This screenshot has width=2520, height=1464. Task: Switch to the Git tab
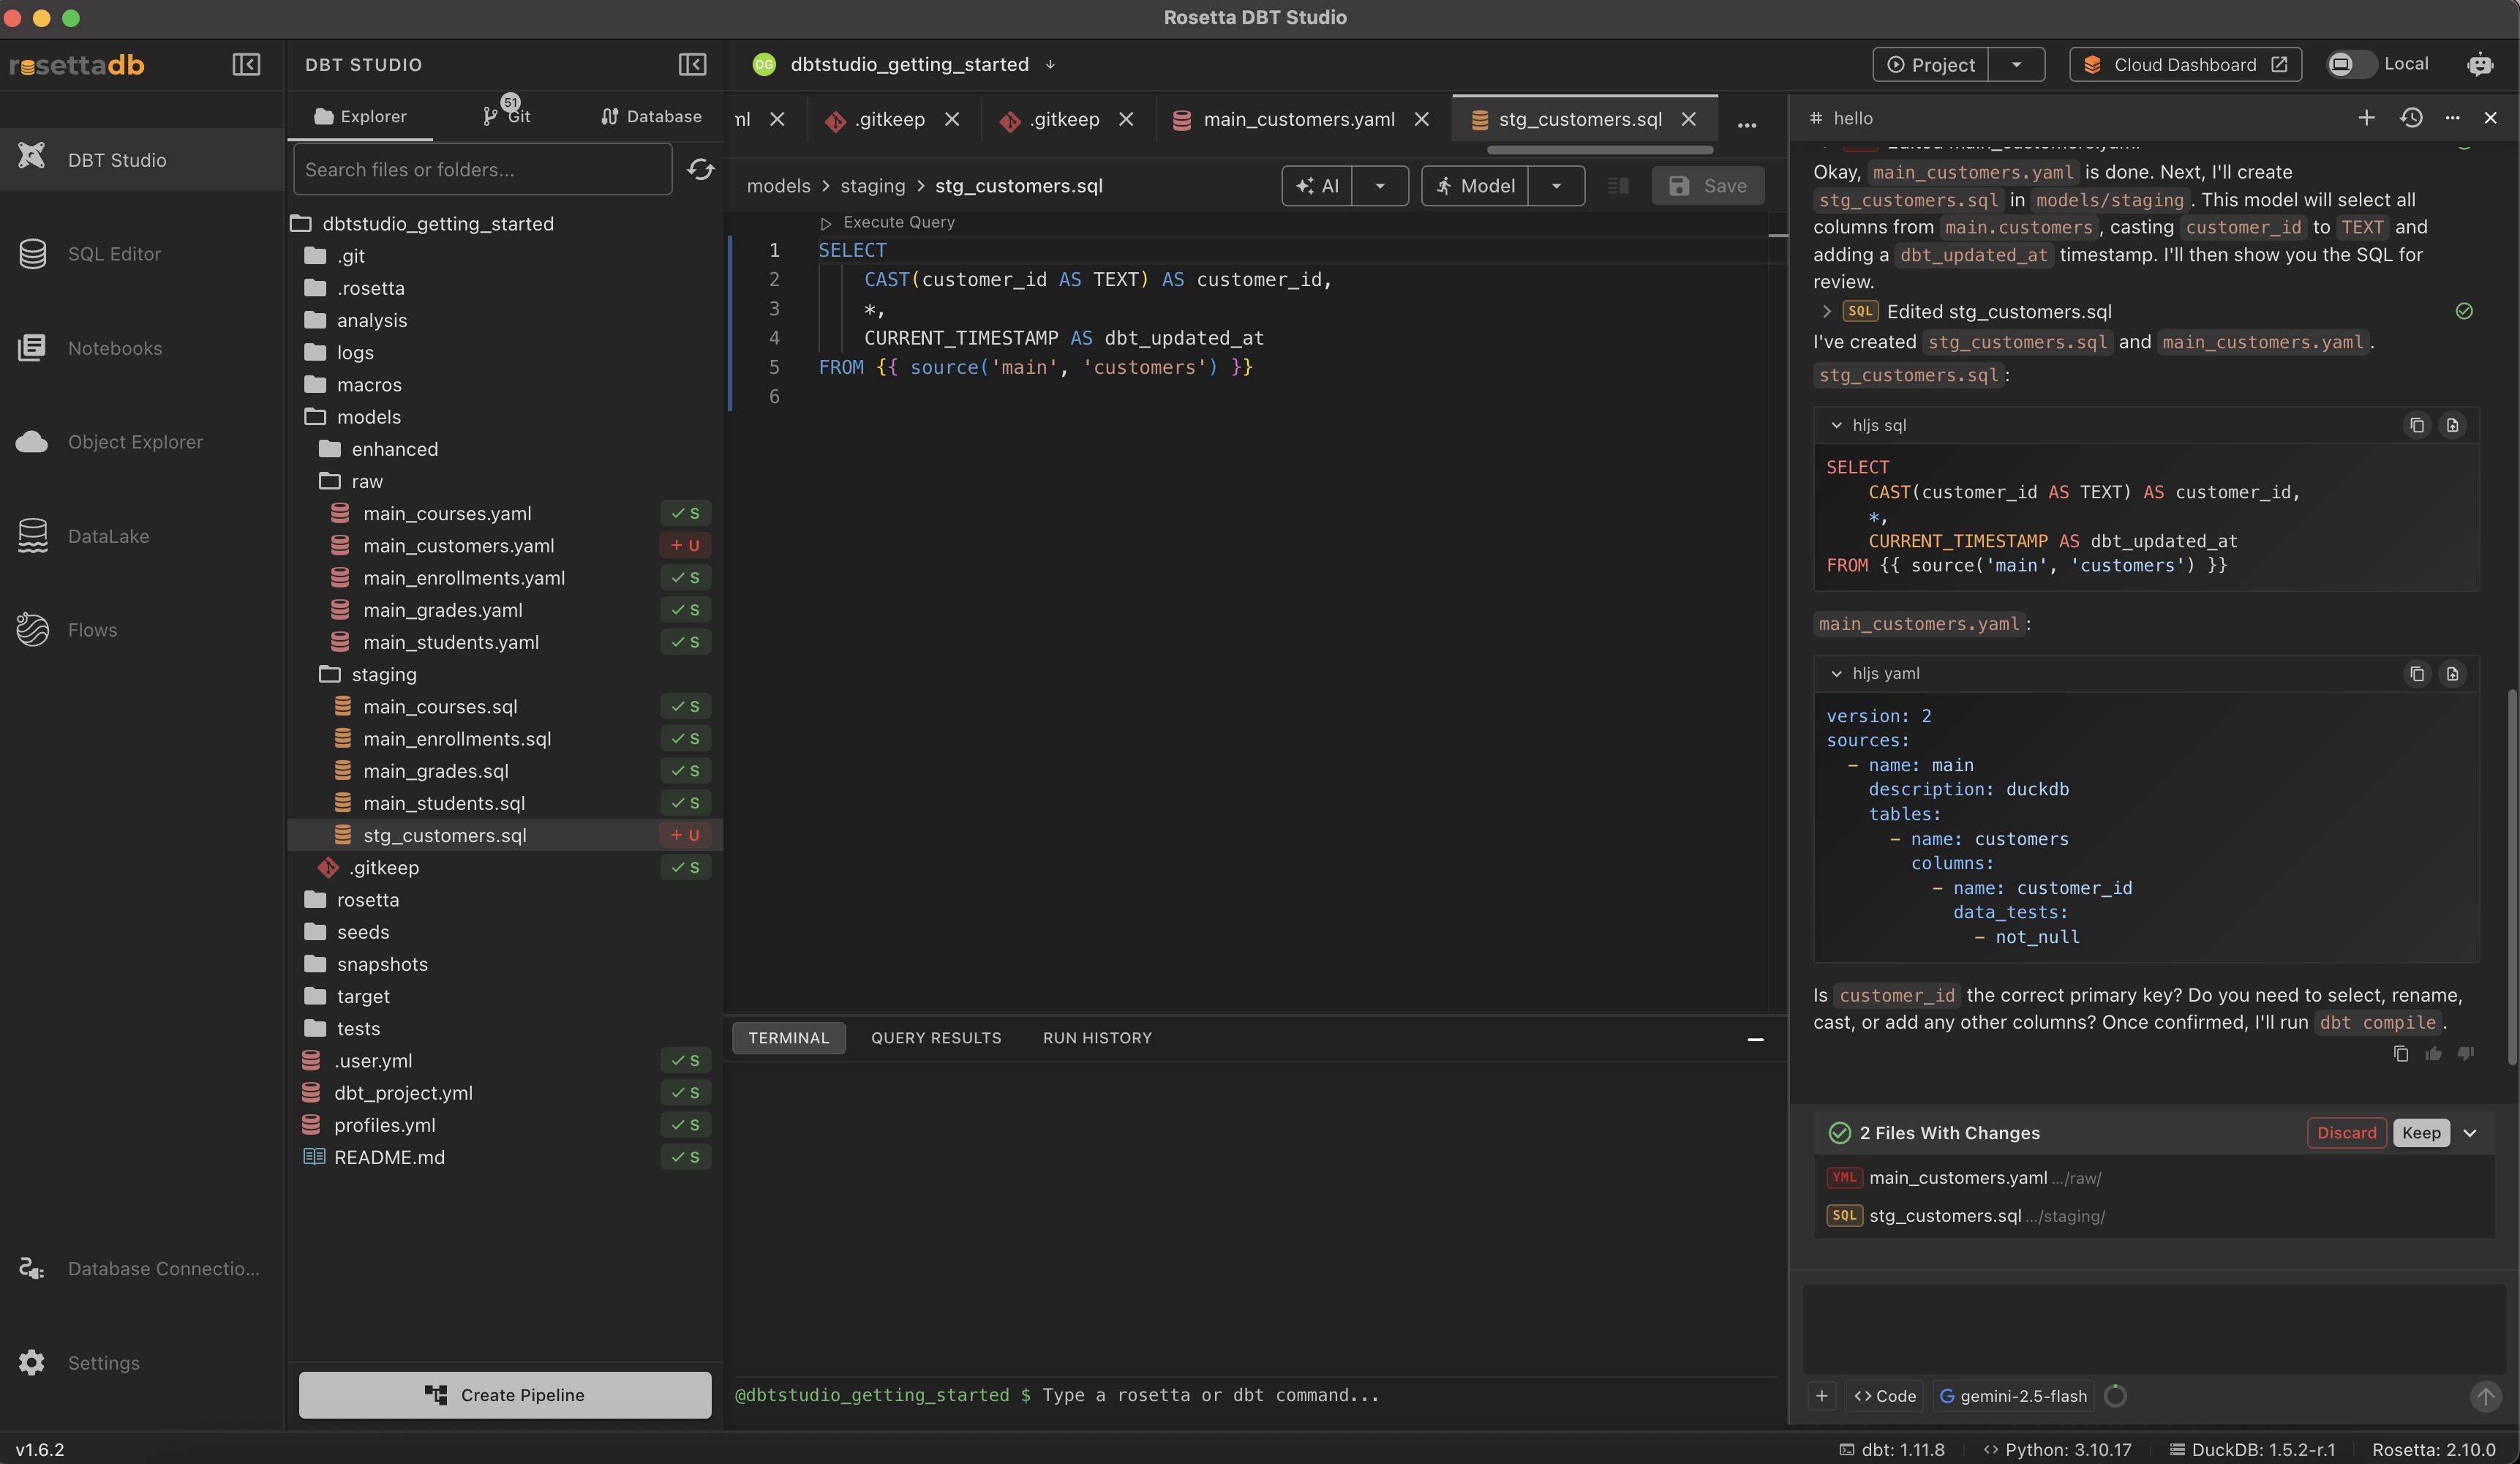click(x=508, y=116)
